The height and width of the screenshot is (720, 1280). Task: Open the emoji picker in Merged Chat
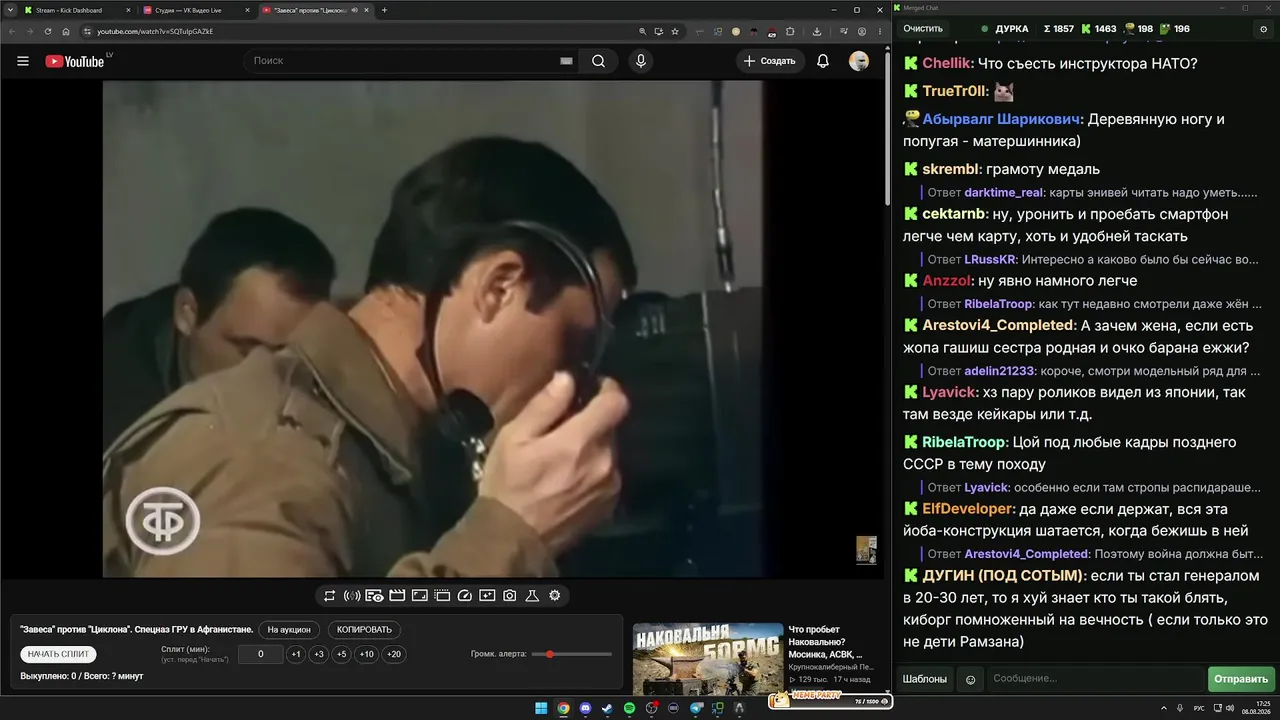coord(970,679)
